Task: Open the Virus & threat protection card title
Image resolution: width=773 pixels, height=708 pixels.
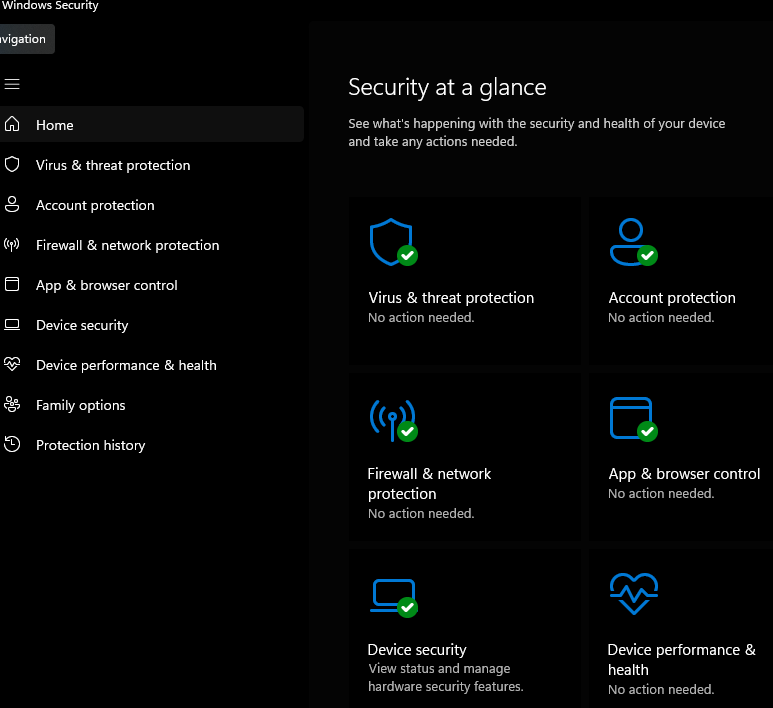Action: (451, 297)
